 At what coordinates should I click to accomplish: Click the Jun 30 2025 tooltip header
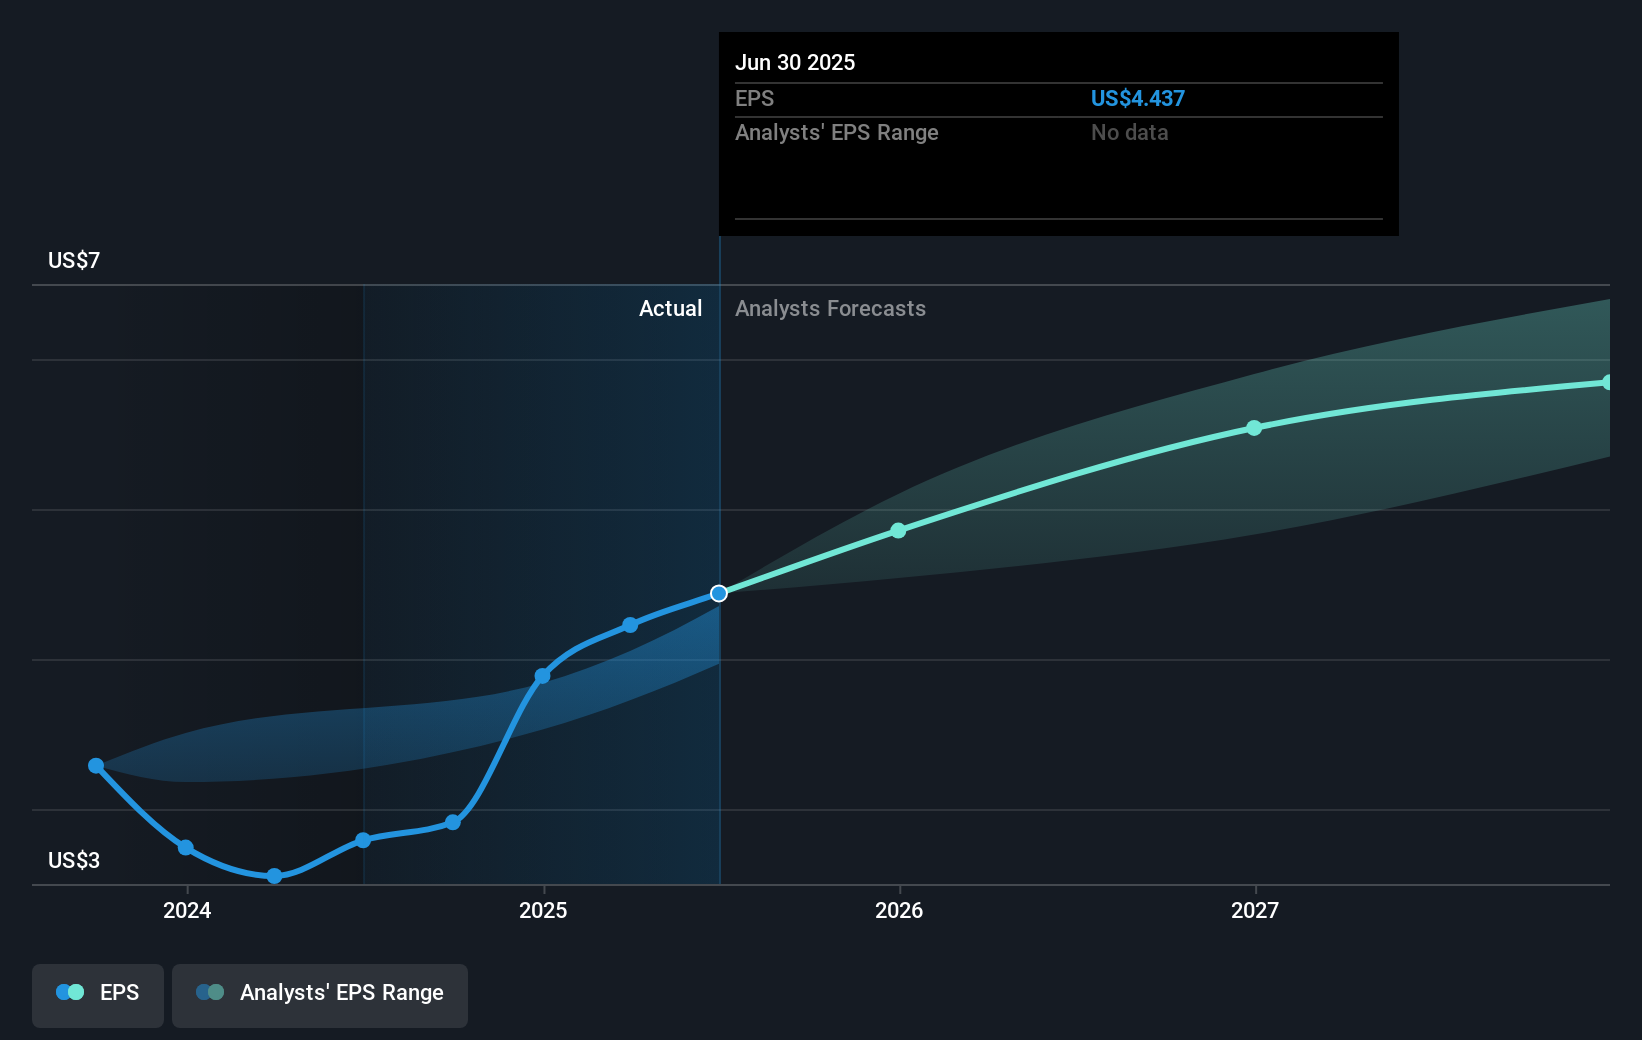[795, 62]
